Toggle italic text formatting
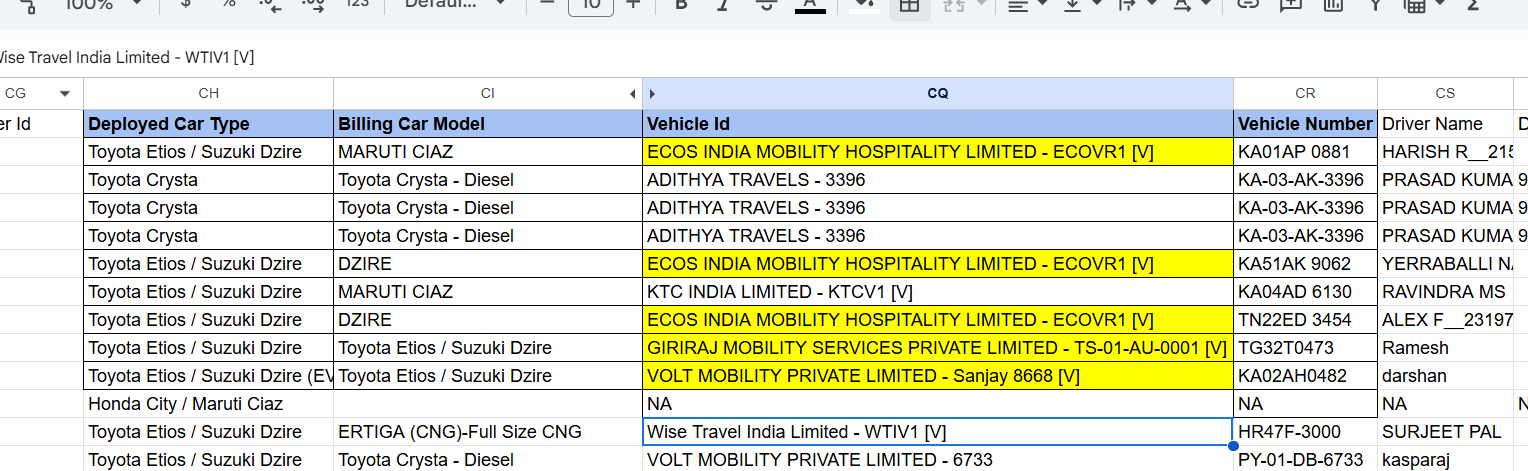 pyautogui.click(x=723, y=4)
